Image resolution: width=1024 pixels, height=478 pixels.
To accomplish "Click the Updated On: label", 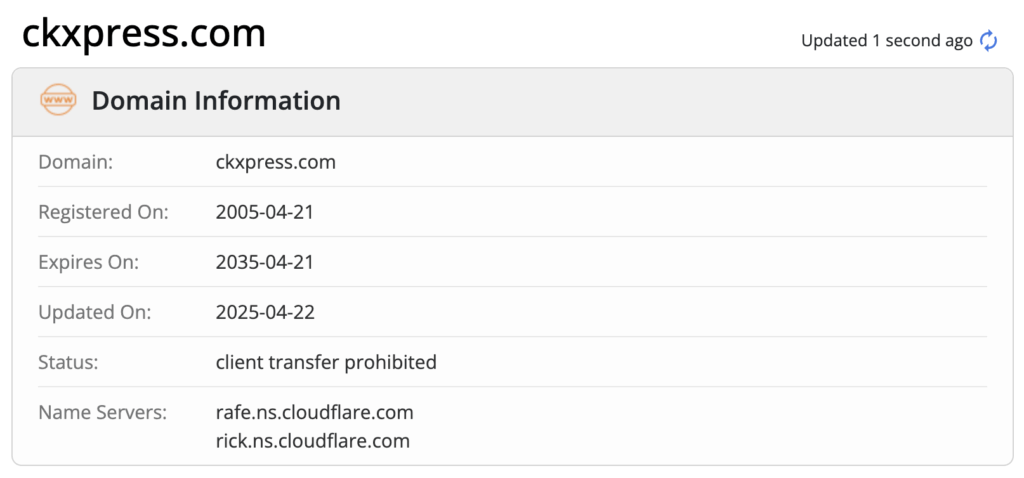I will click(95, 312).
